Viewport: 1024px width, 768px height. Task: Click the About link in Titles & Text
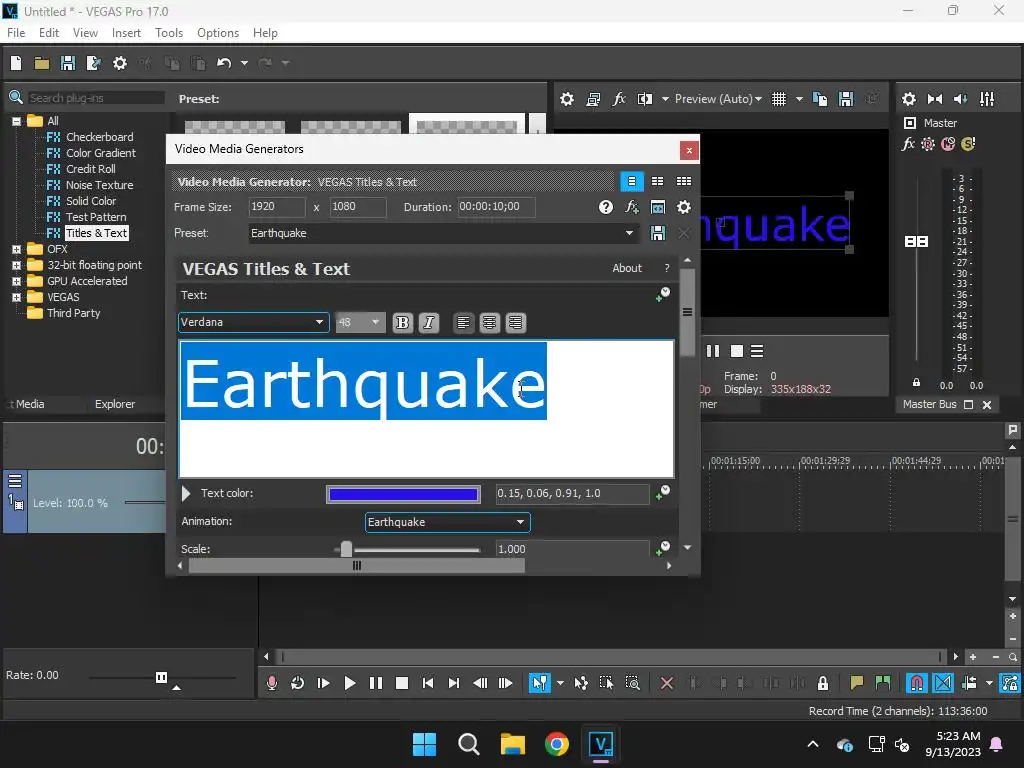627,268
